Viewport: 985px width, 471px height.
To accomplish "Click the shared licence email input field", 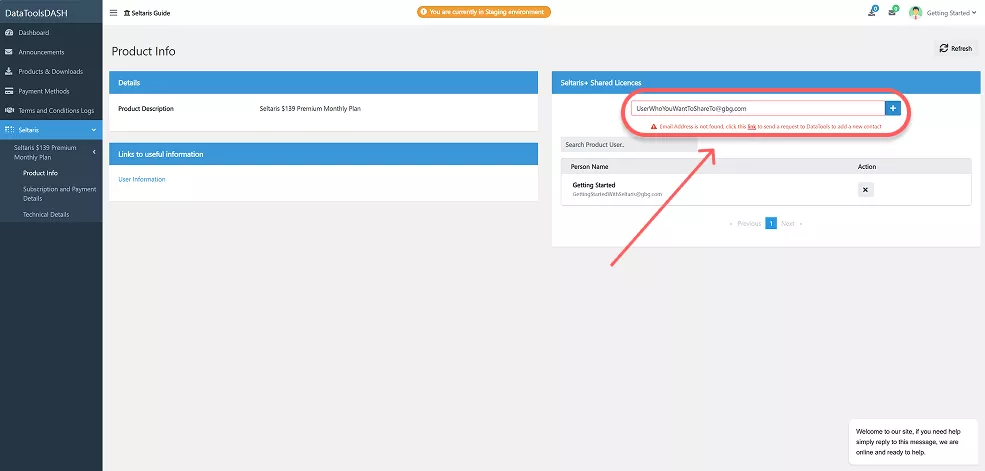I will pyautogui.click(x=758, y=109).
